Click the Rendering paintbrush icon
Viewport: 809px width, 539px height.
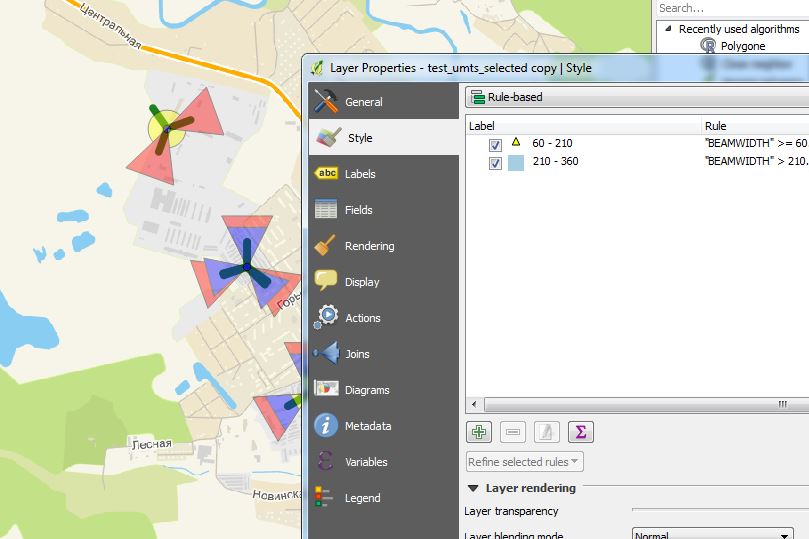pos(326,246)
